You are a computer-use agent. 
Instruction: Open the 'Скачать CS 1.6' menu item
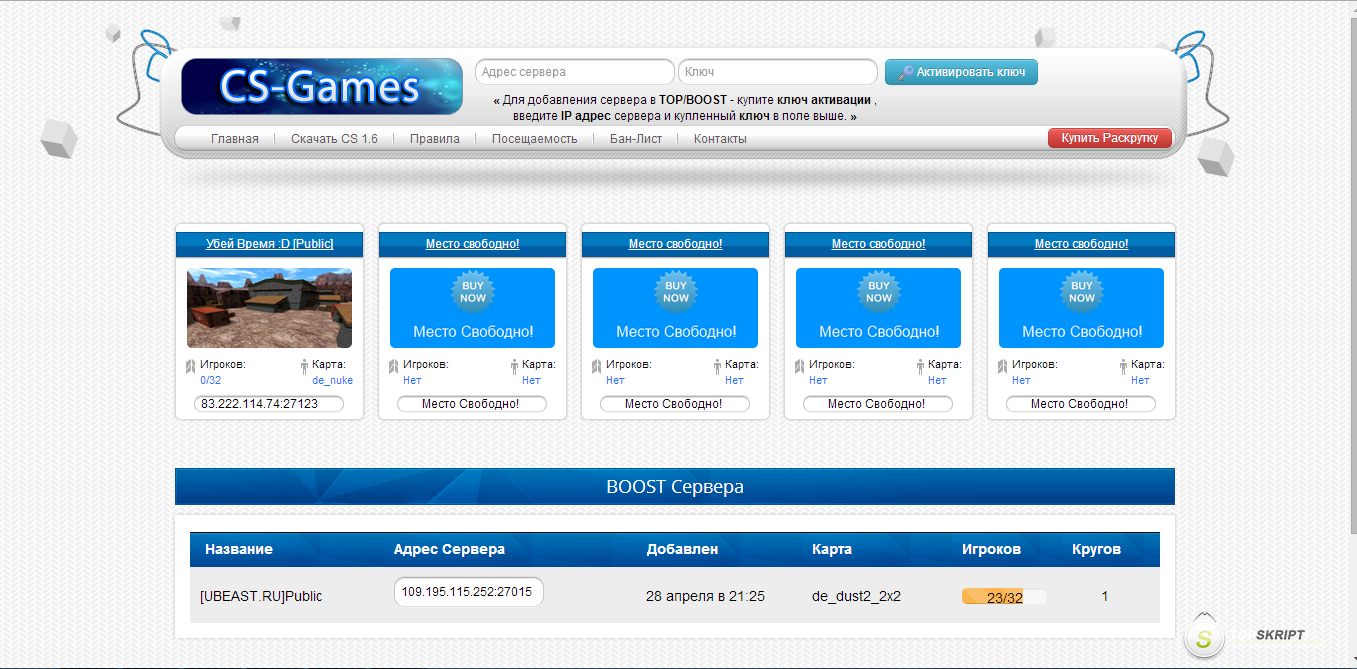pyautogui.click(x=334, y=139)
